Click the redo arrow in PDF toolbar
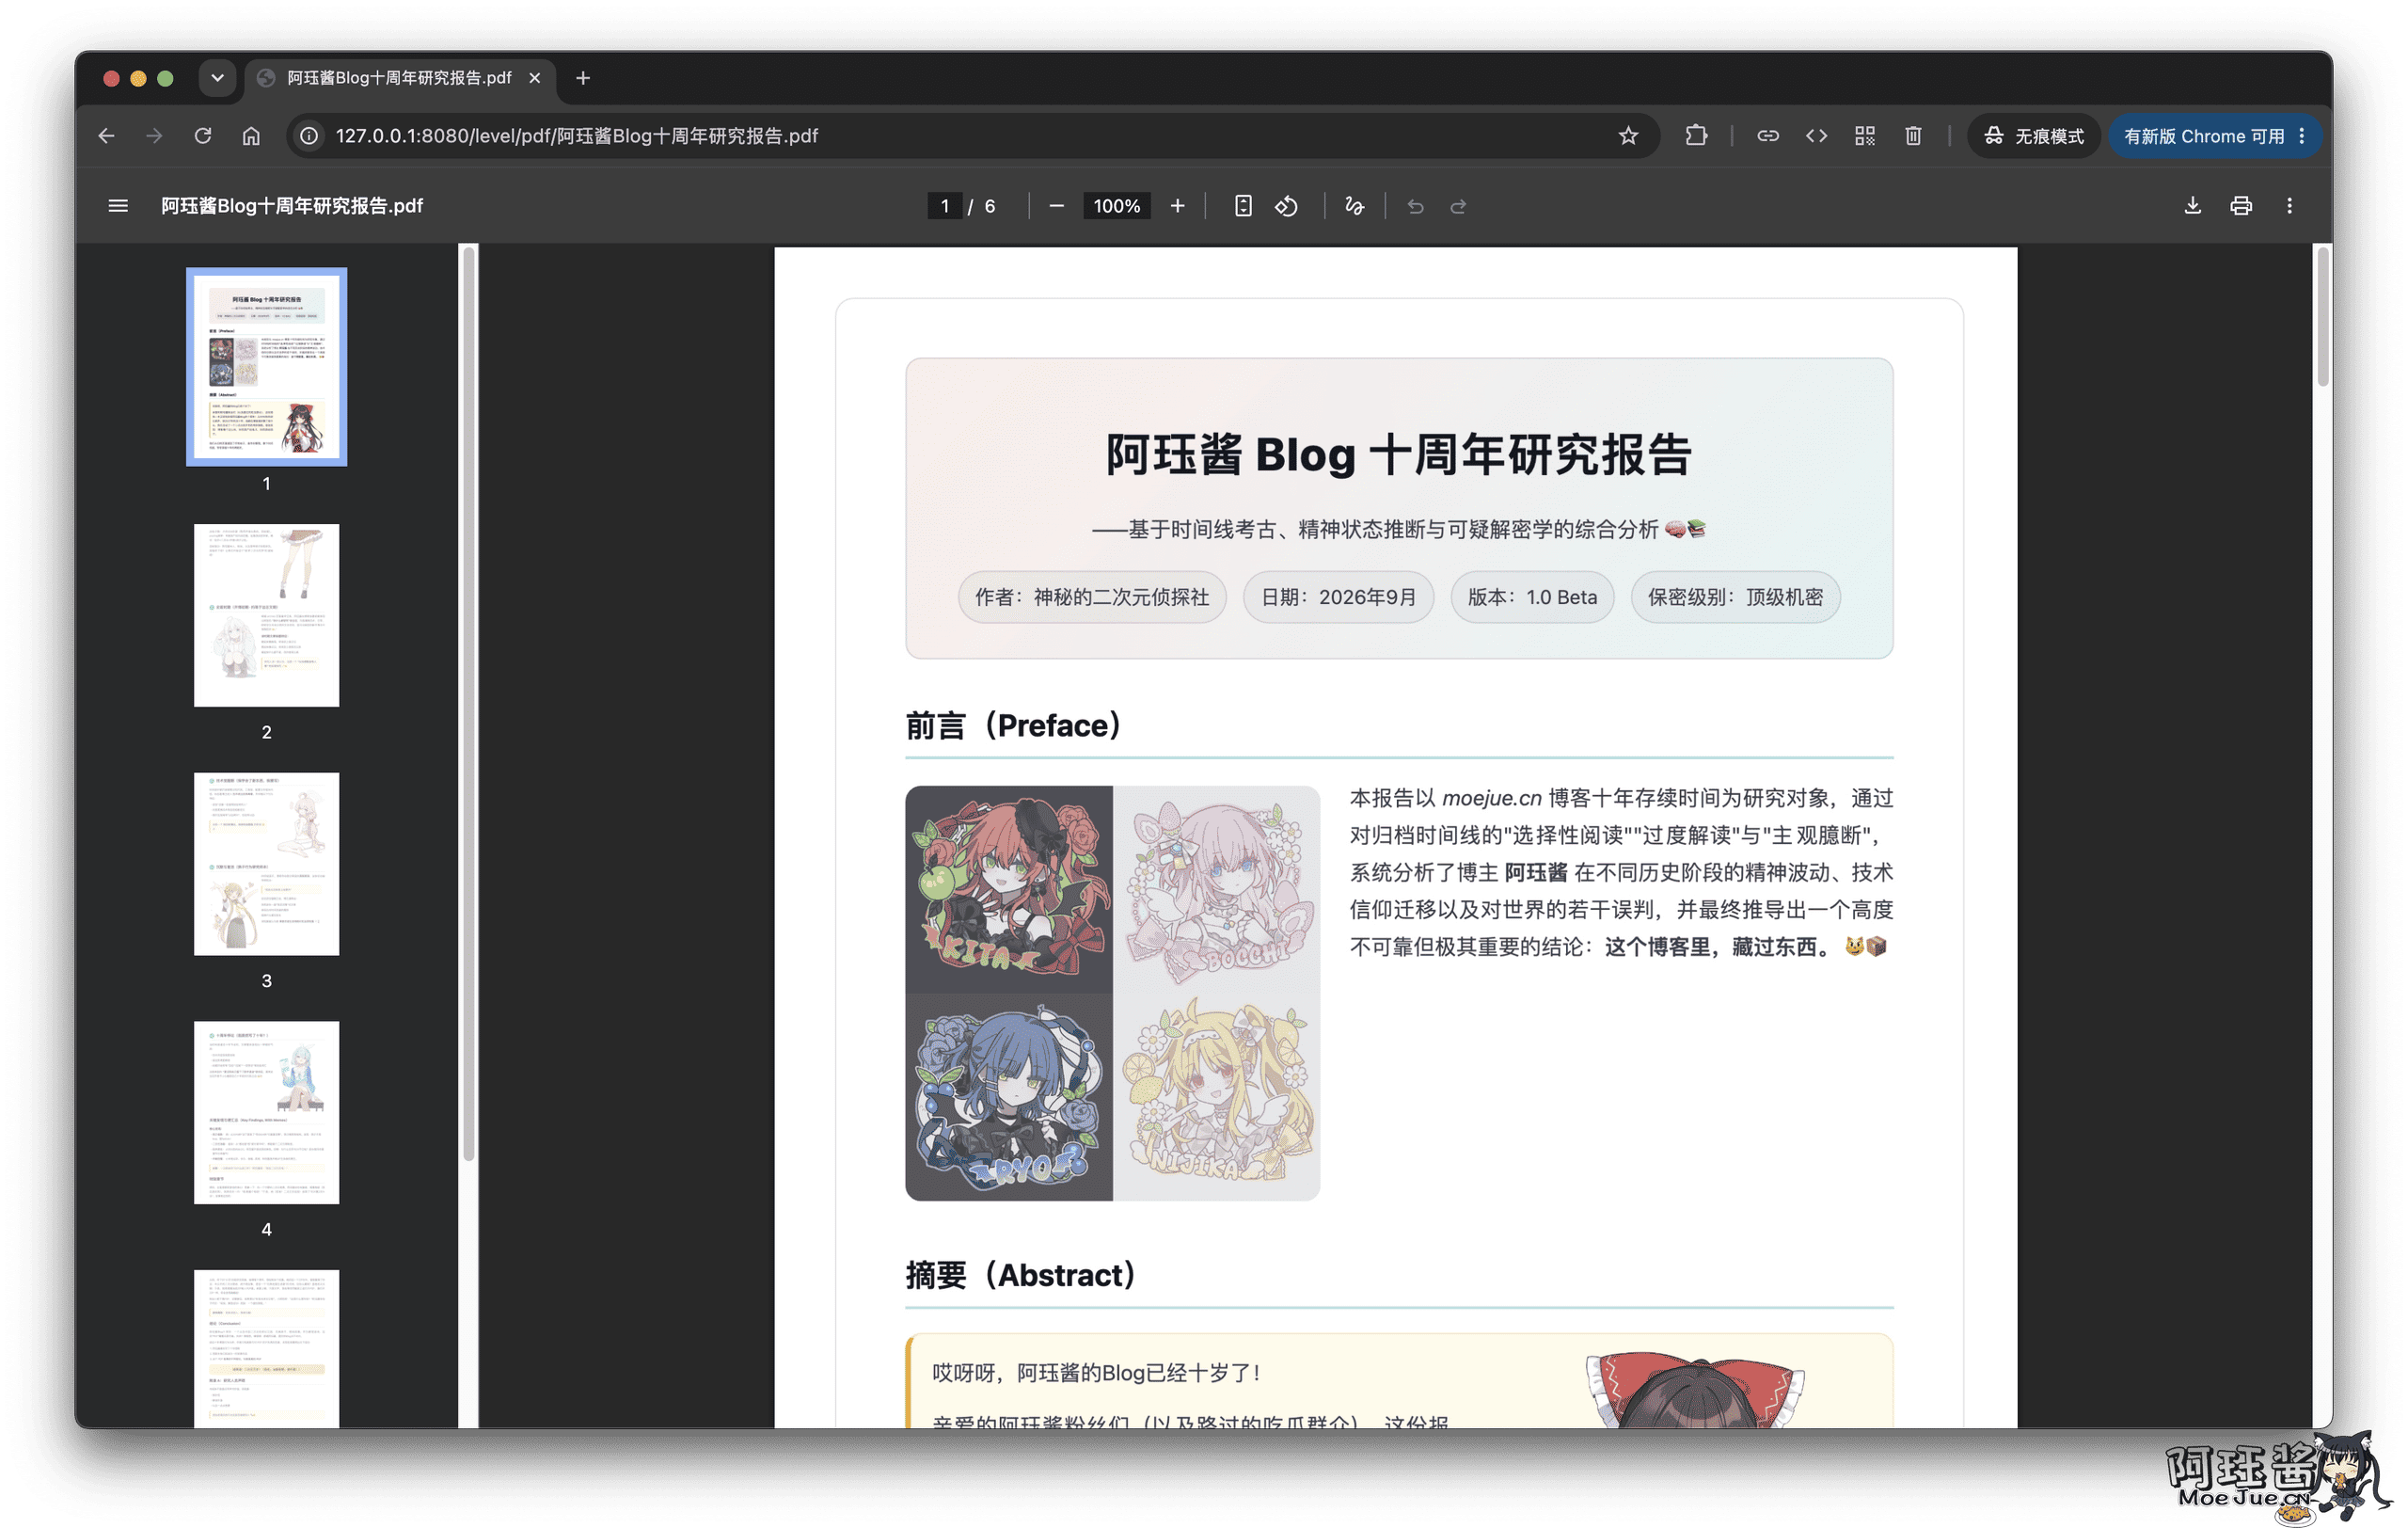 pyautogui.click(x=1458, y=206)
